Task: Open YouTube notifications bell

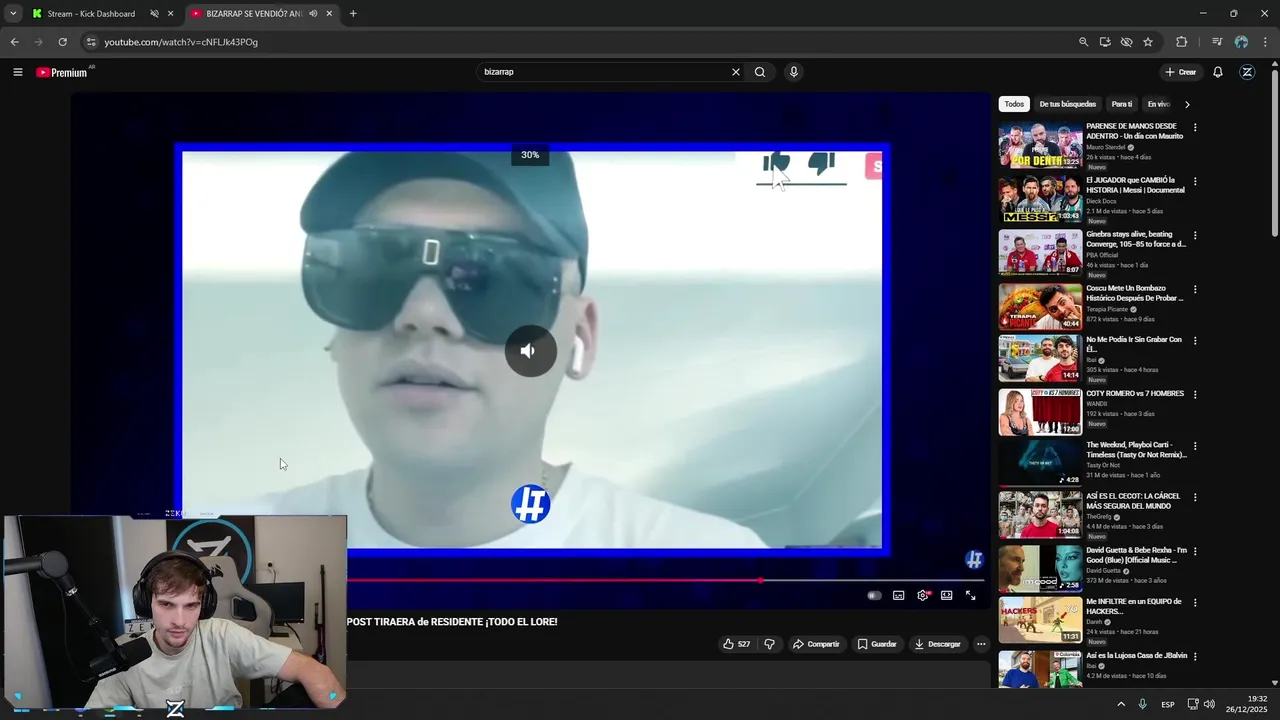Action: [1218, 72]
